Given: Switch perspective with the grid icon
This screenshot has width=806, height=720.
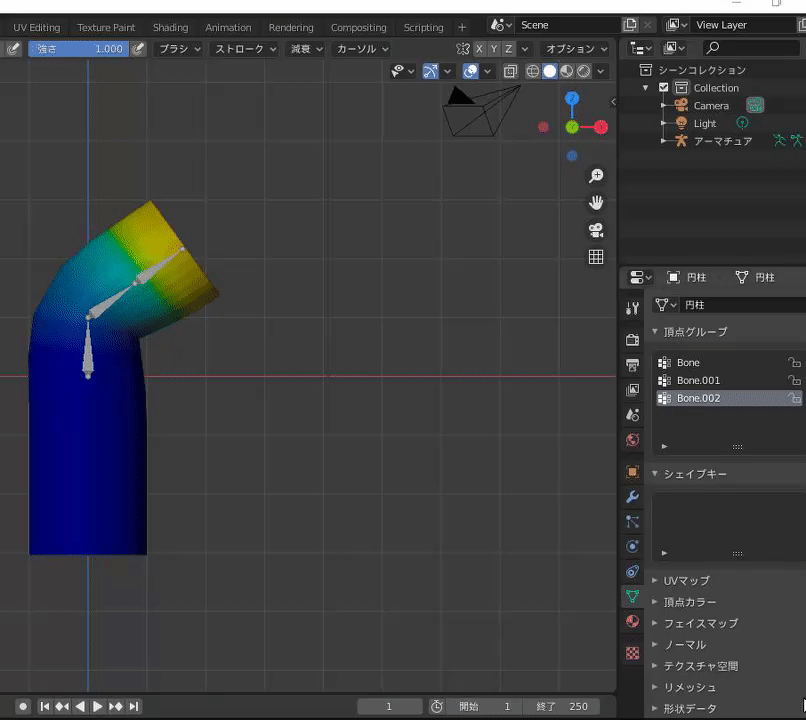Looking at the screenshot, I should (x=596, y=257).
